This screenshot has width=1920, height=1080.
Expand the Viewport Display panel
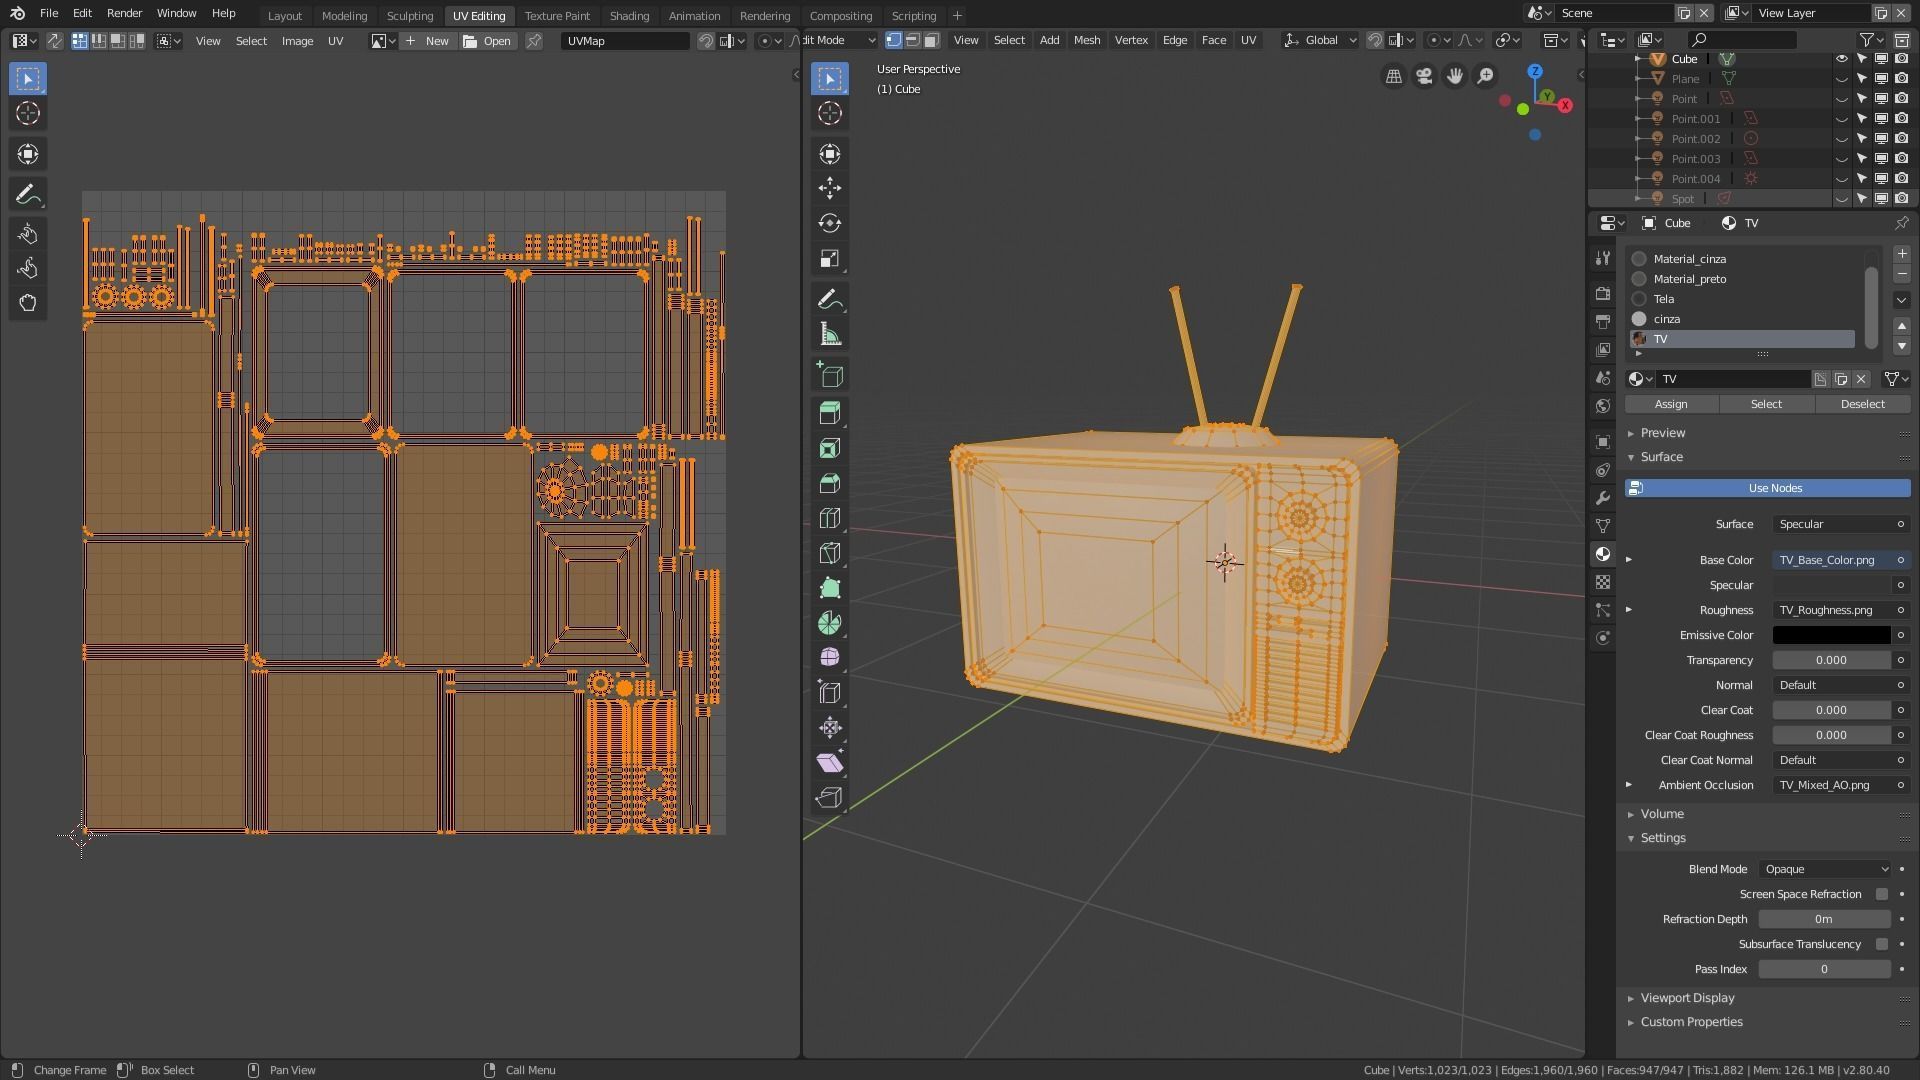point(1686,998)
